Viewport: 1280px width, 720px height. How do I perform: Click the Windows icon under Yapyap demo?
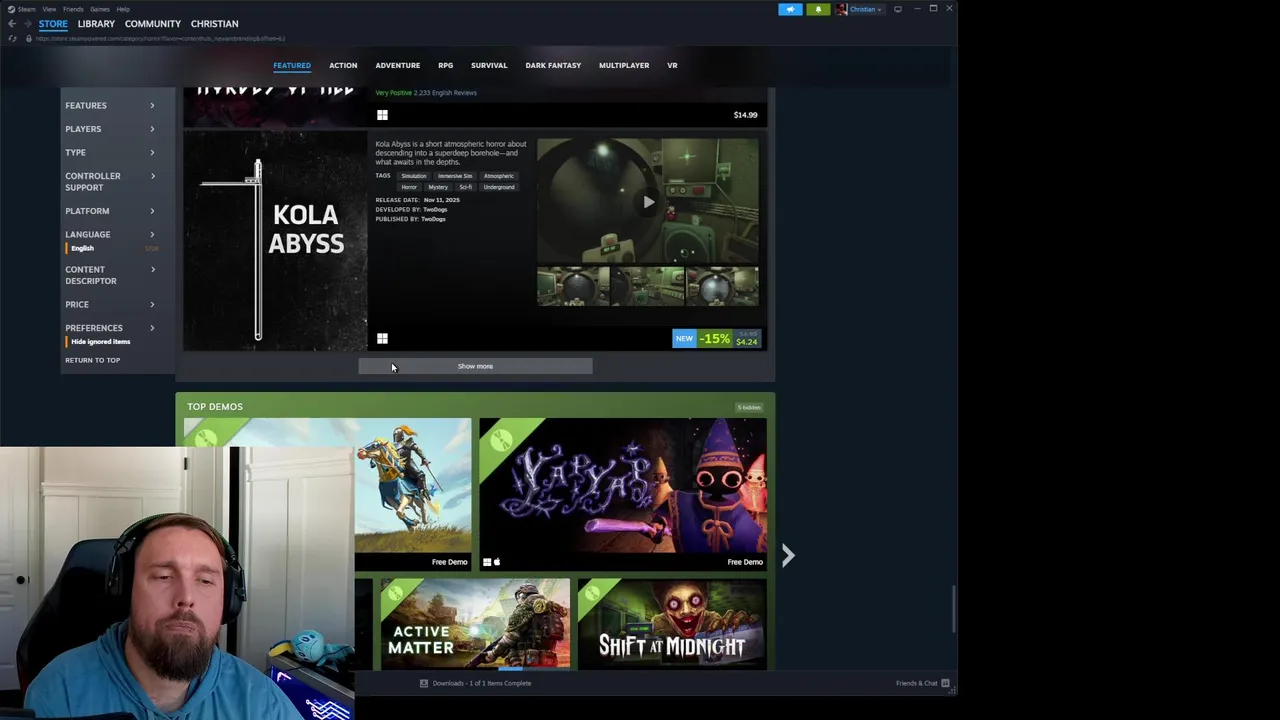(x=487, y=562)
